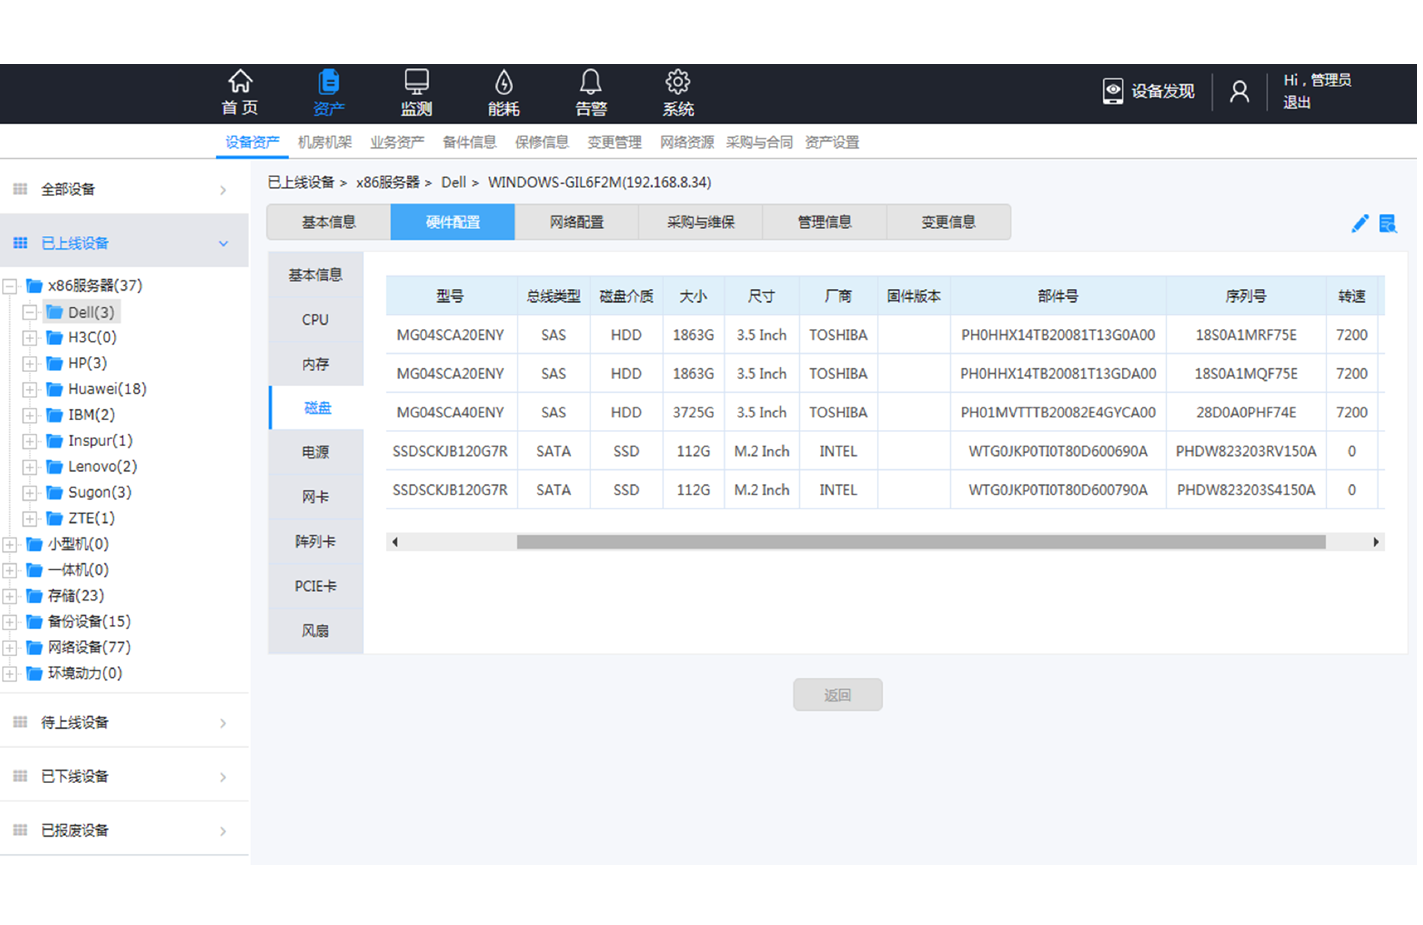Open the 监测 monitoring icon

pos(416,82)
